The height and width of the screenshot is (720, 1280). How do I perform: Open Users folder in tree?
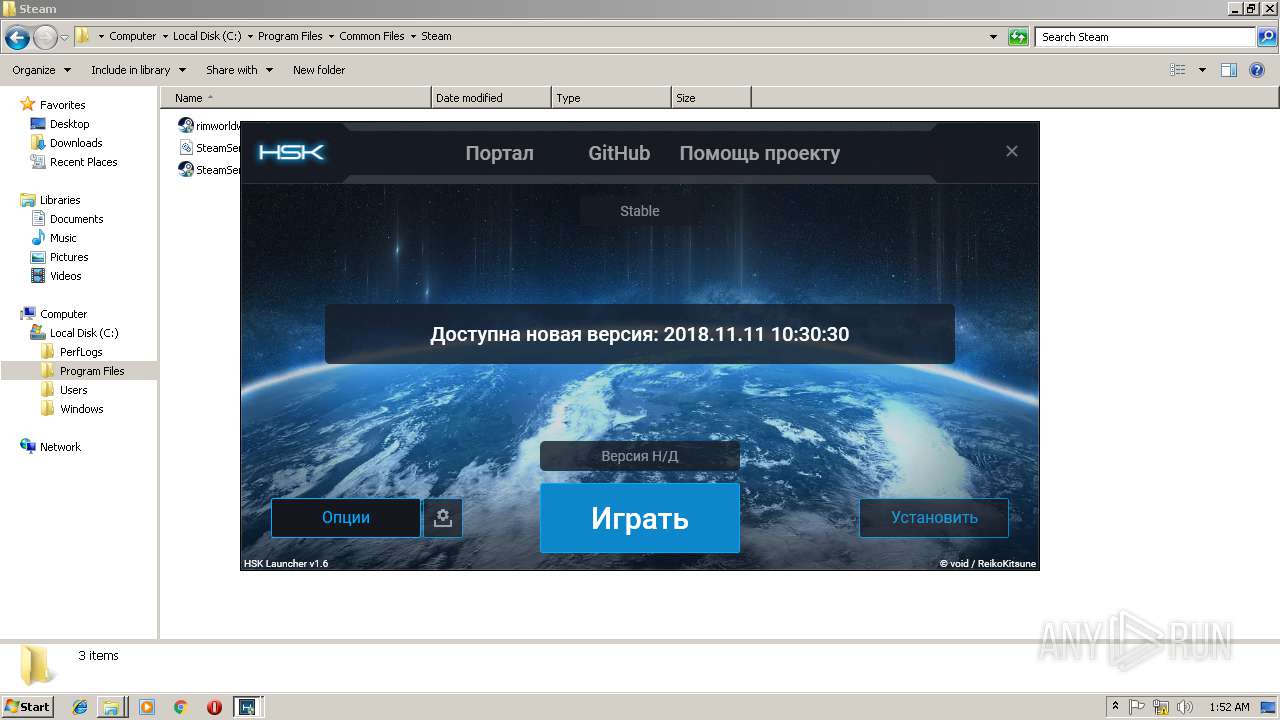tap(73, 390)
